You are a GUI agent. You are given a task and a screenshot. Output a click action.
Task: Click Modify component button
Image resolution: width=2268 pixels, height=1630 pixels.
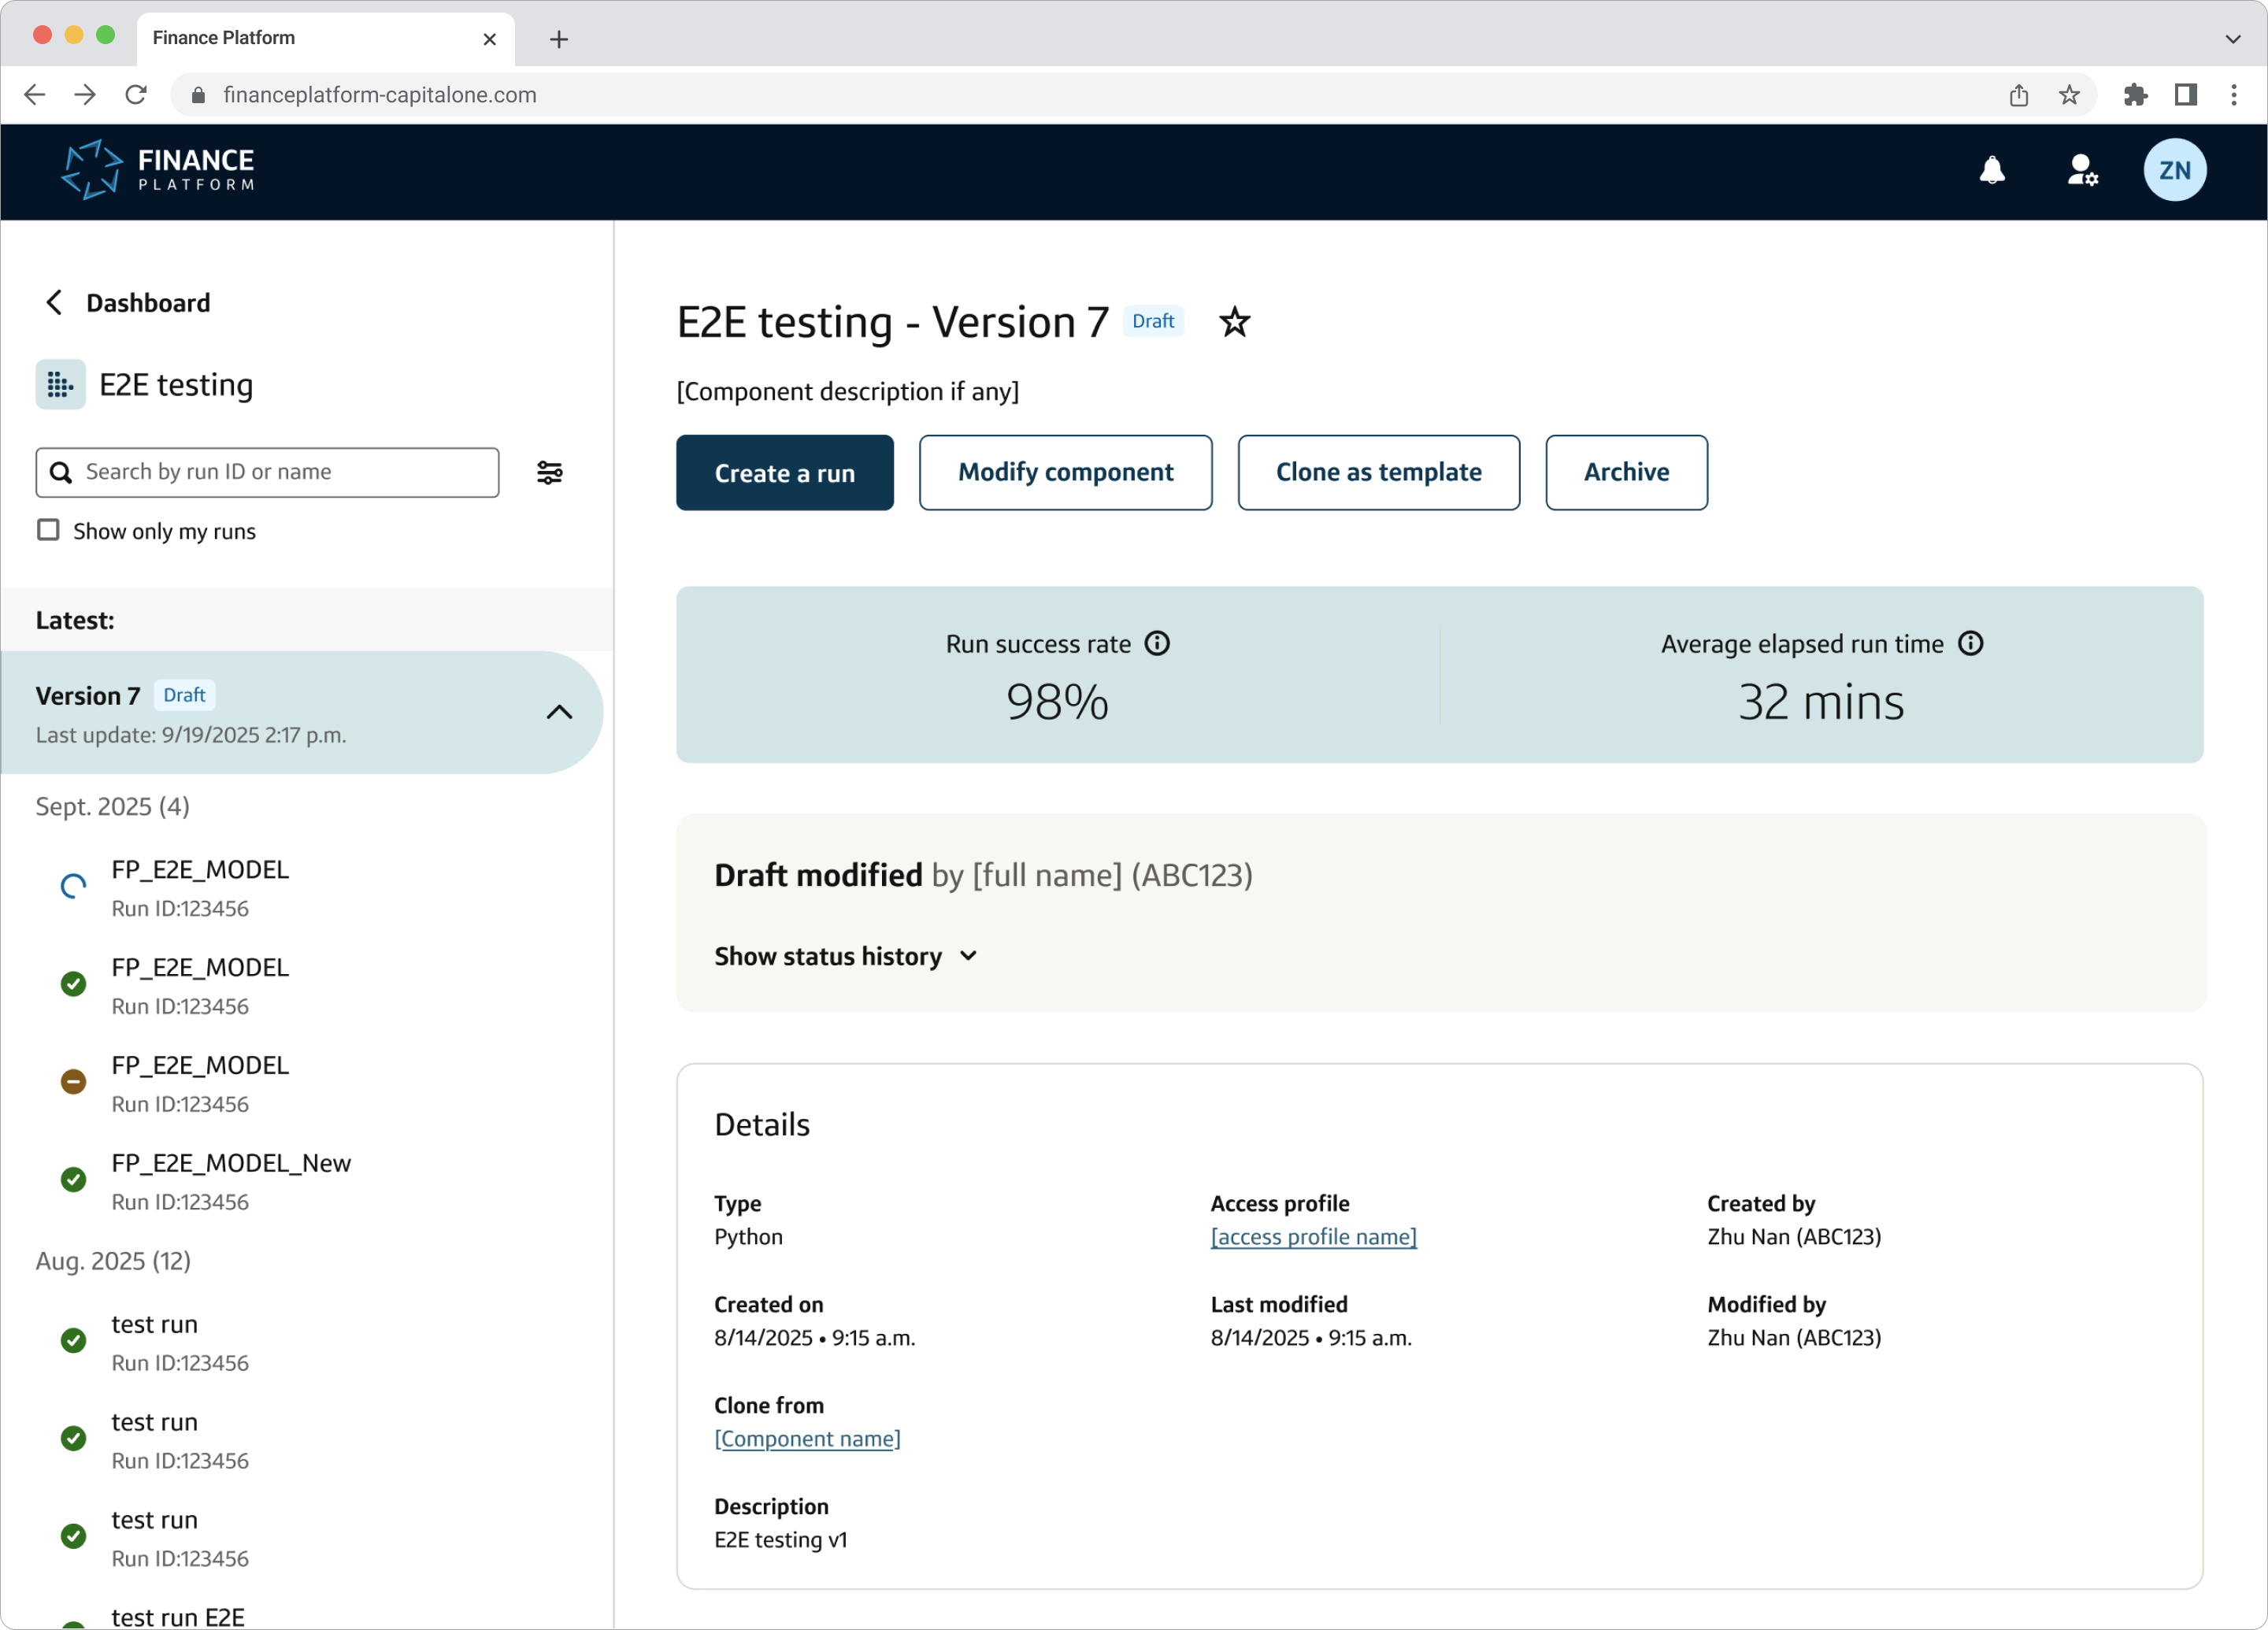1065,473
